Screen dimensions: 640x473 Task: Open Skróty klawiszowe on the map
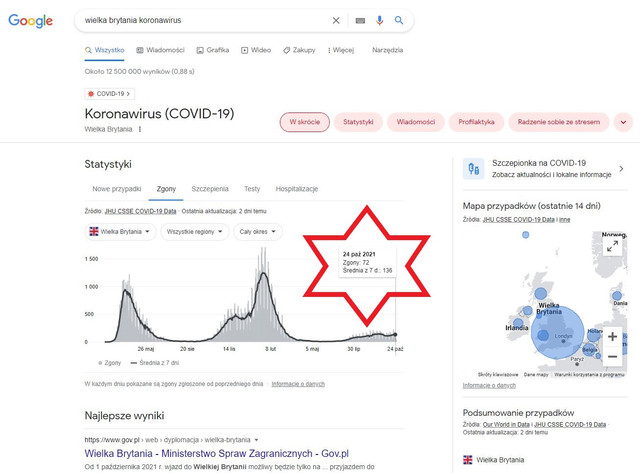pyautogui.click(x=498, y=374)
